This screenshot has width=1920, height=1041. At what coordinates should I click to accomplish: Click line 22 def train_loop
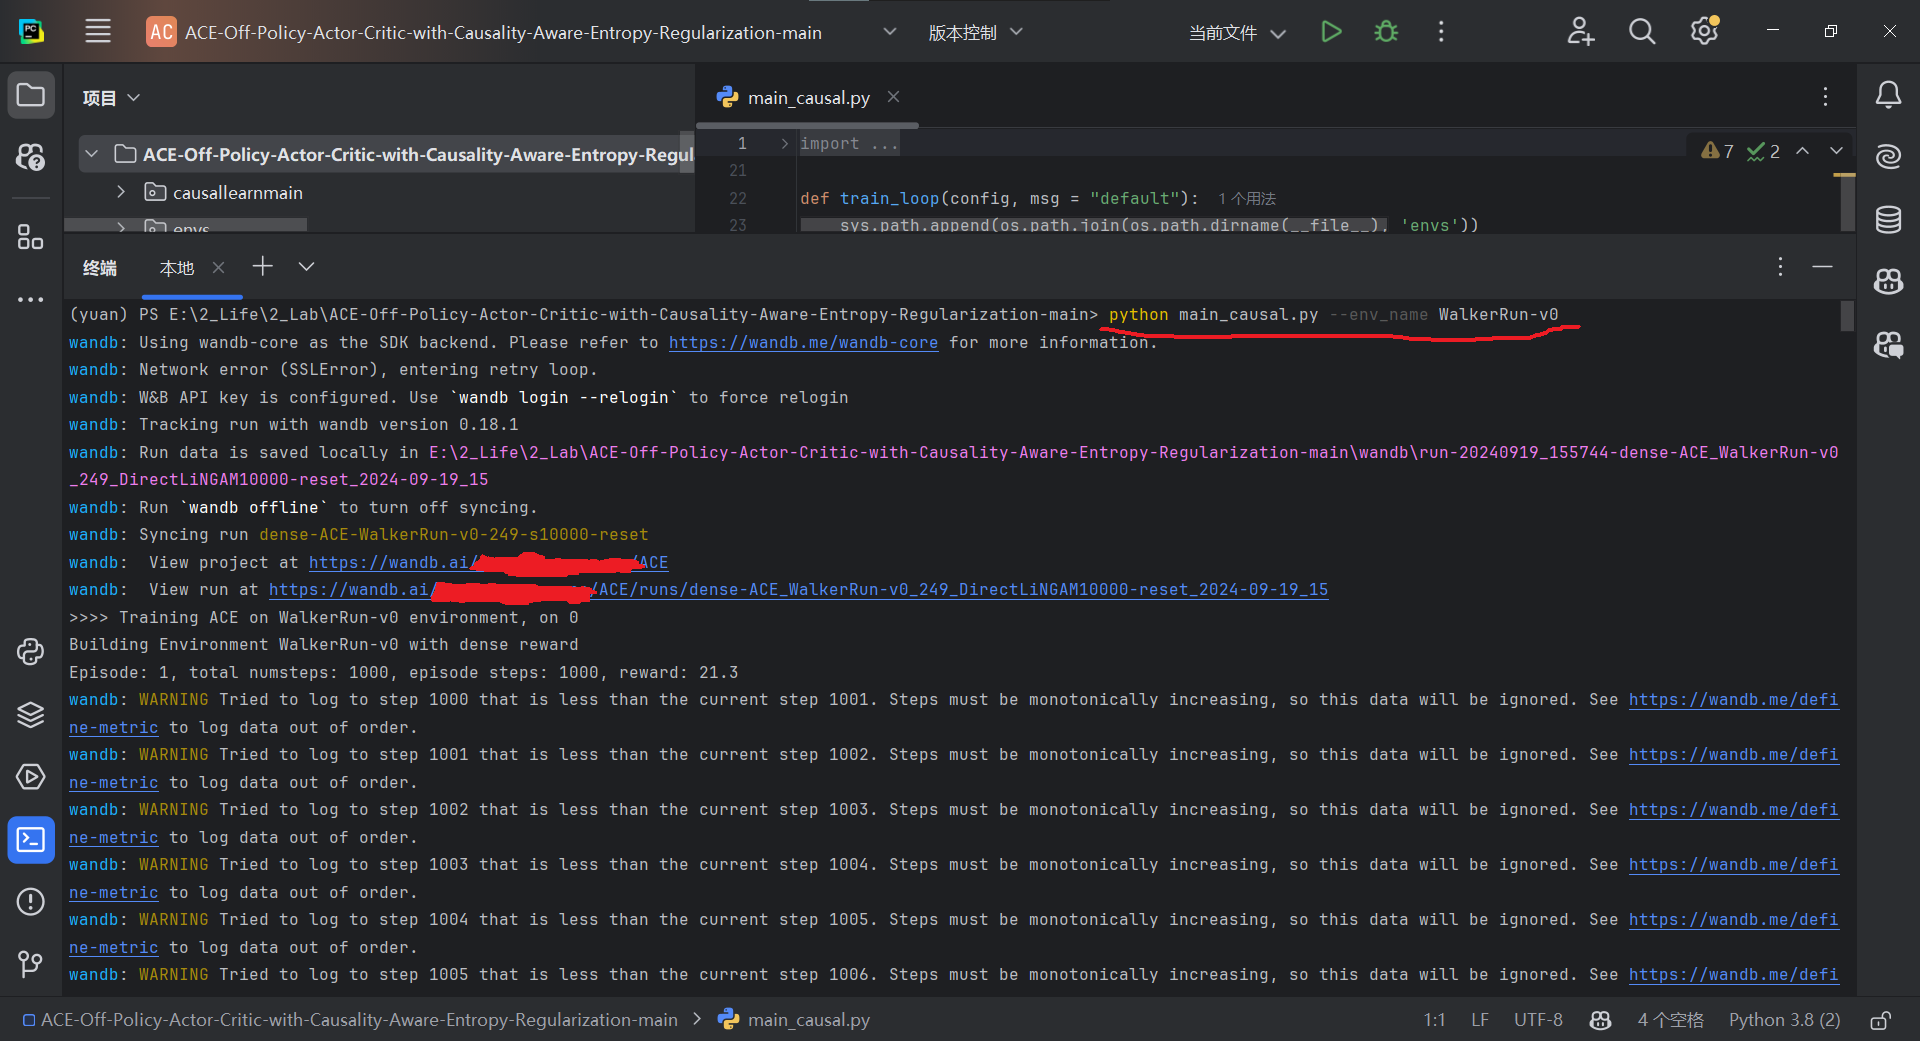click(999, 198)
